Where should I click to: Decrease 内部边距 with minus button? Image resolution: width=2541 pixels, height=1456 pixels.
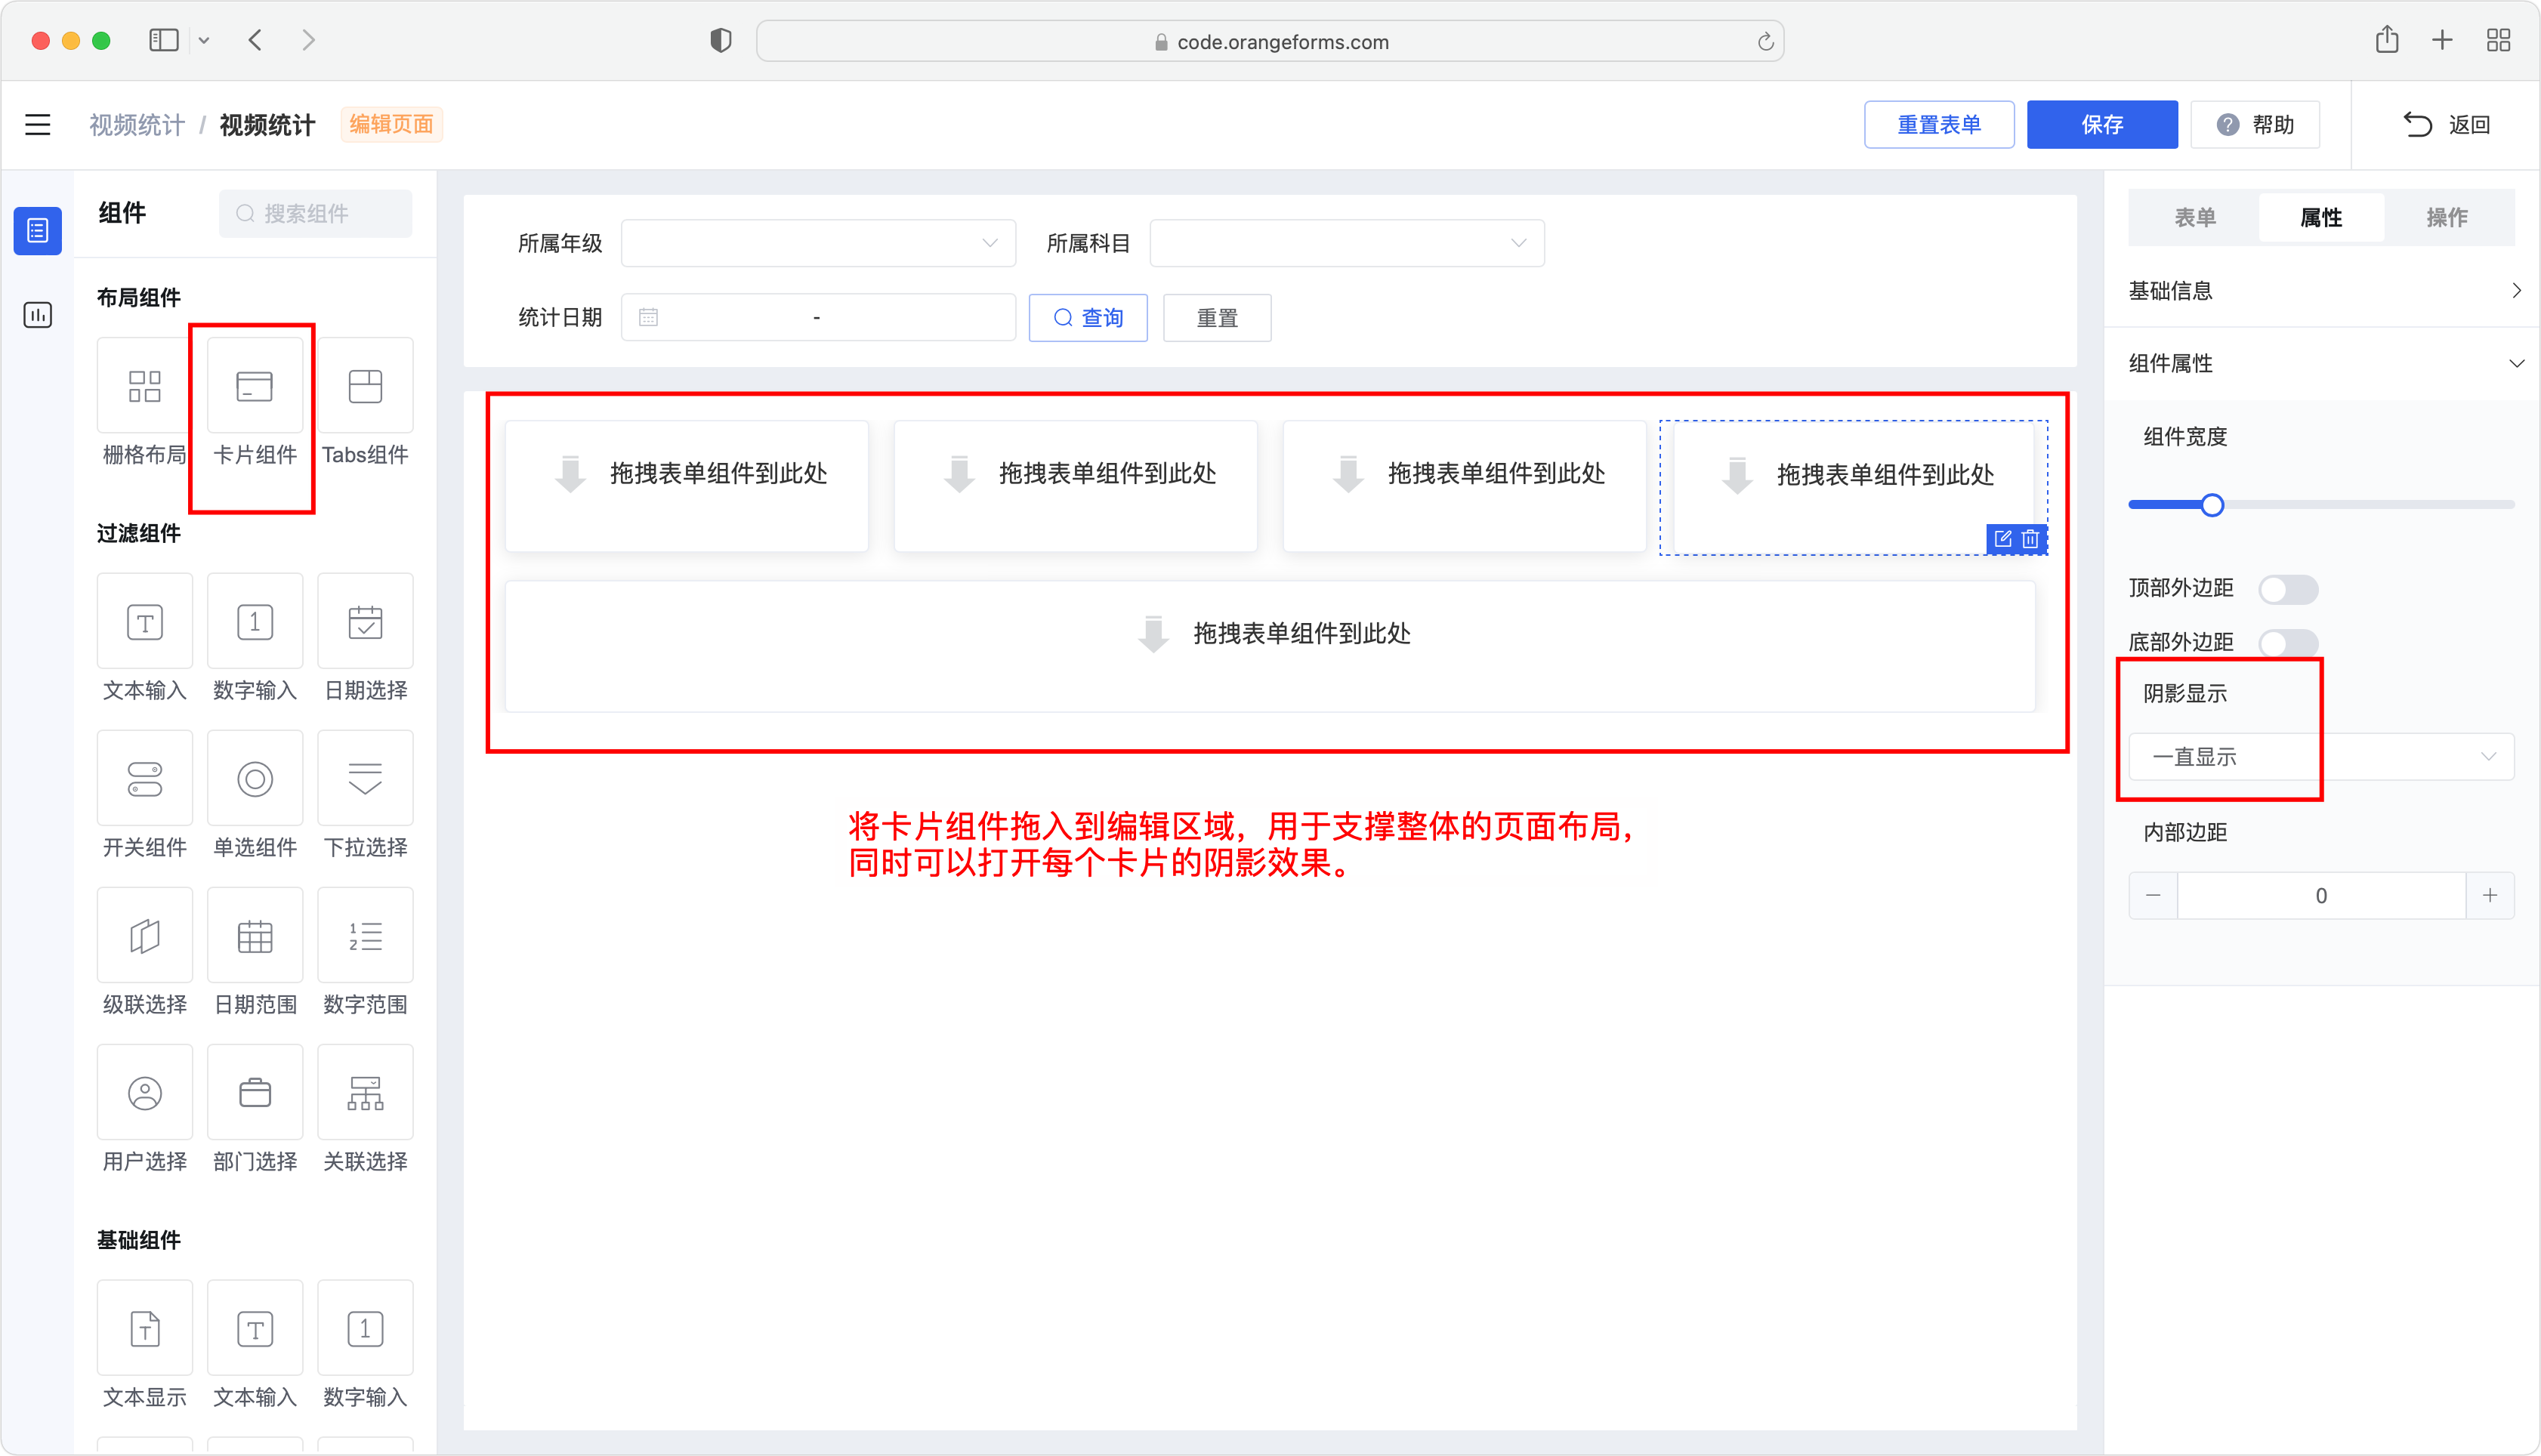click(2153, 895)
